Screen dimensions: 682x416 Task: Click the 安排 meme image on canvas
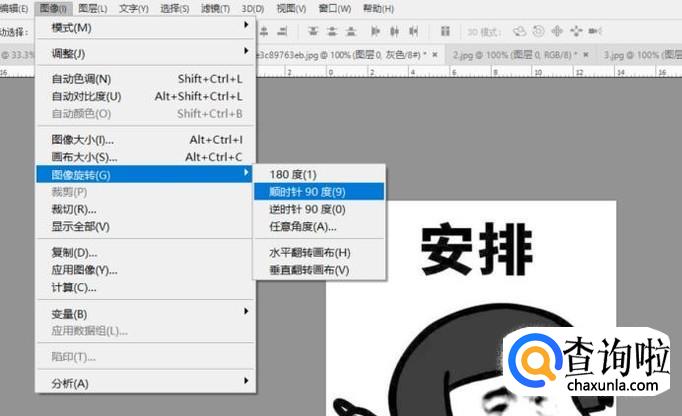click(470, 310)
